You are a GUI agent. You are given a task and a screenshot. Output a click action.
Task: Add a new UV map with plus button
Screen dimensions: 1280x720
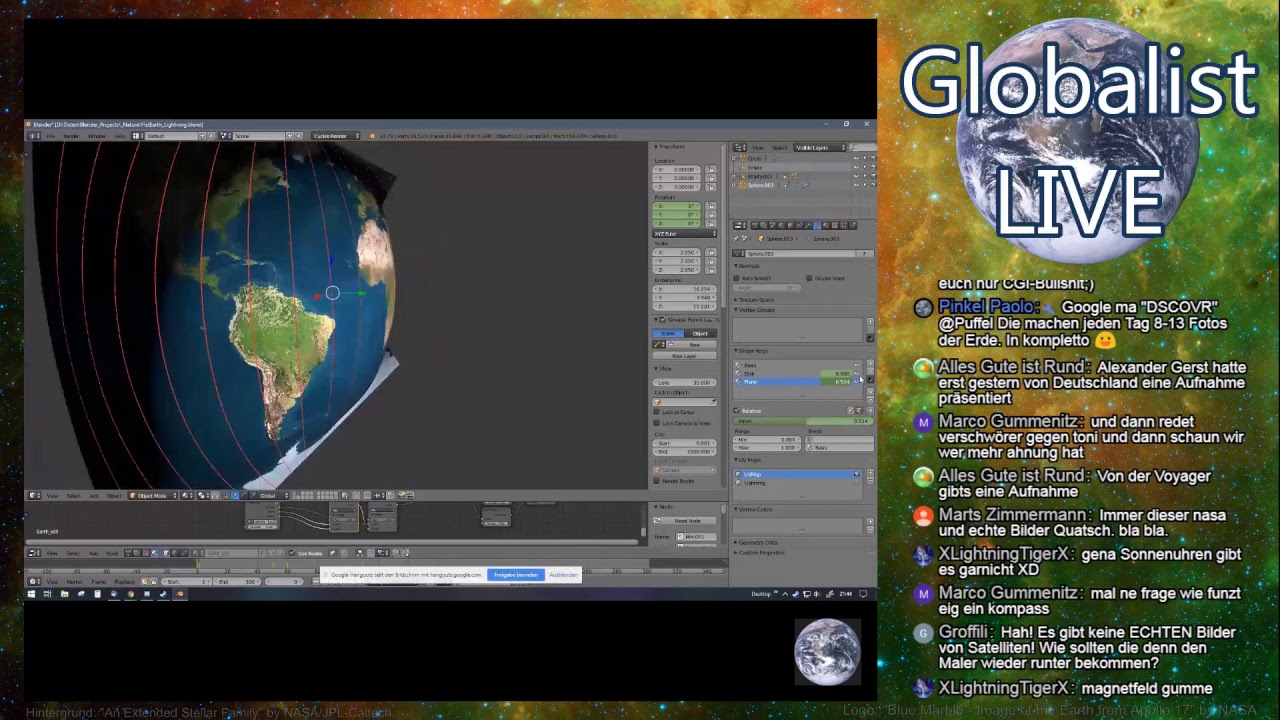(x=870, y=472)
